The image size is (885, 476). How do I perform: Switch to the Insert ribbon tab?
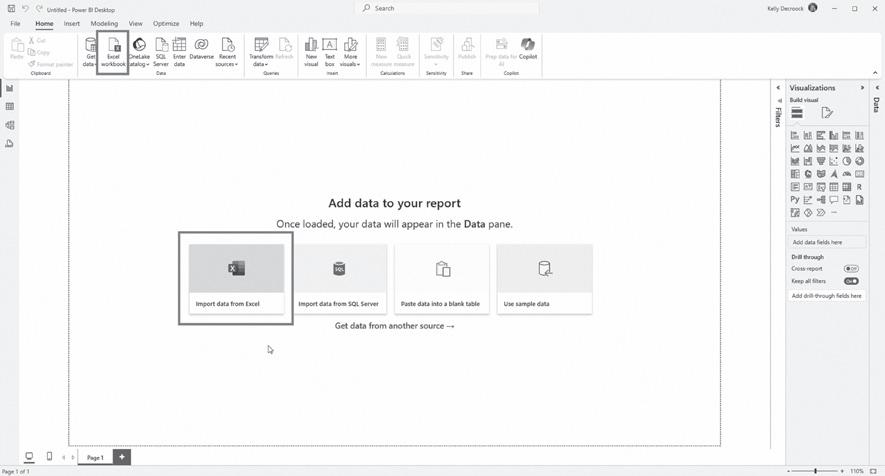(x=72, y=24)
